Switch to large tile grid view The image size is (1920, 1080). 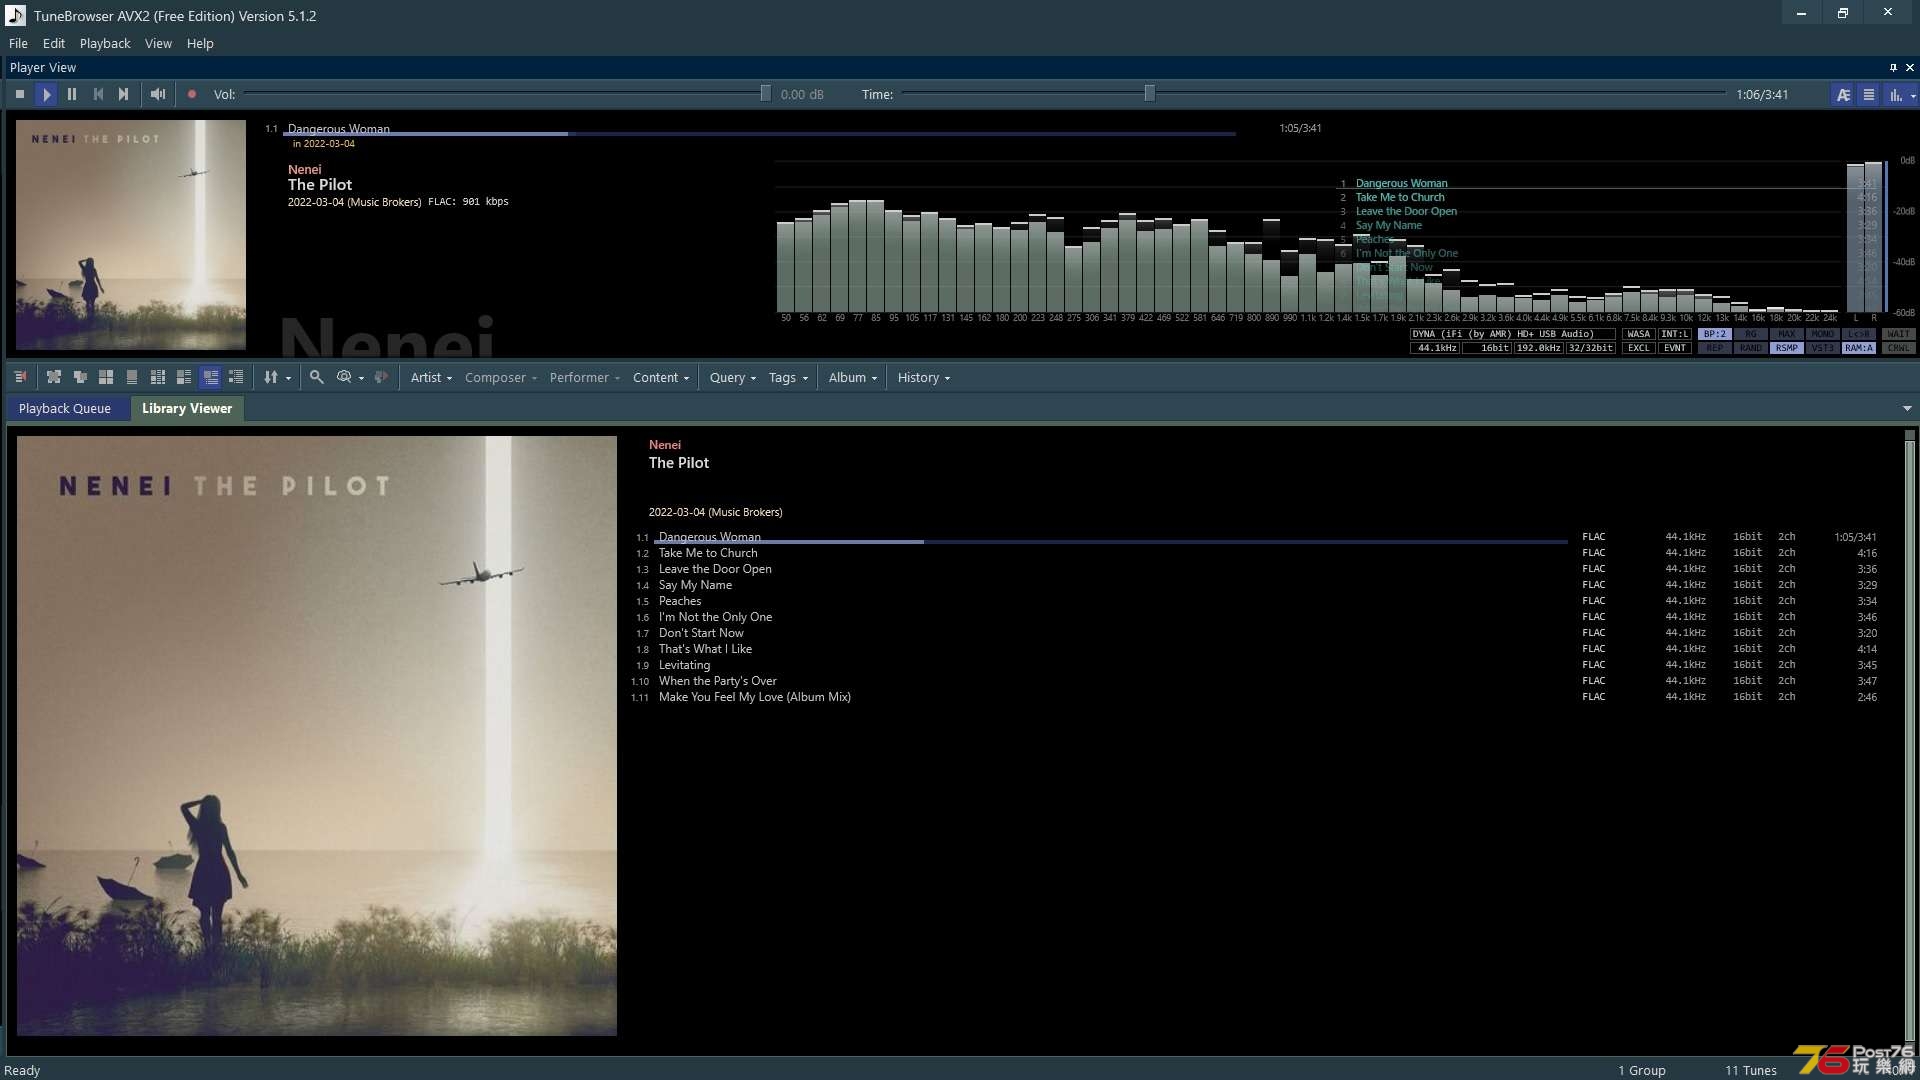(x=106, y=377)
